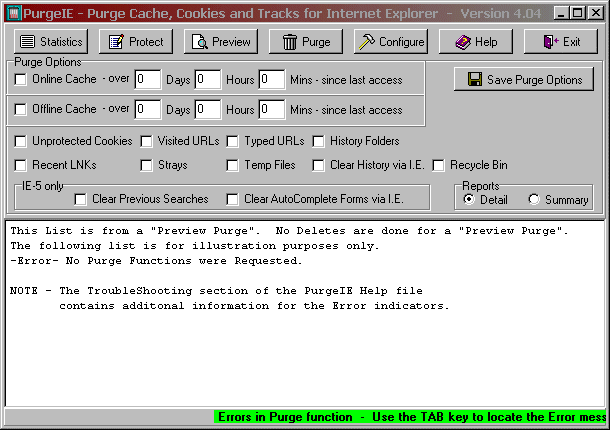Tick the Recycle Bin checkbox
610x430 pixels.
click(438, 165)
